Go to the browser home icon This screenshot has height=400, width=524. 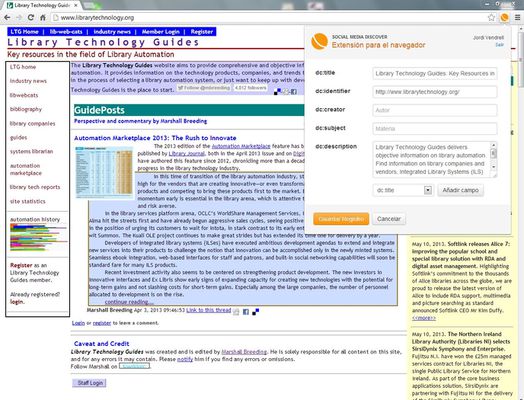(x=43, y=17)
